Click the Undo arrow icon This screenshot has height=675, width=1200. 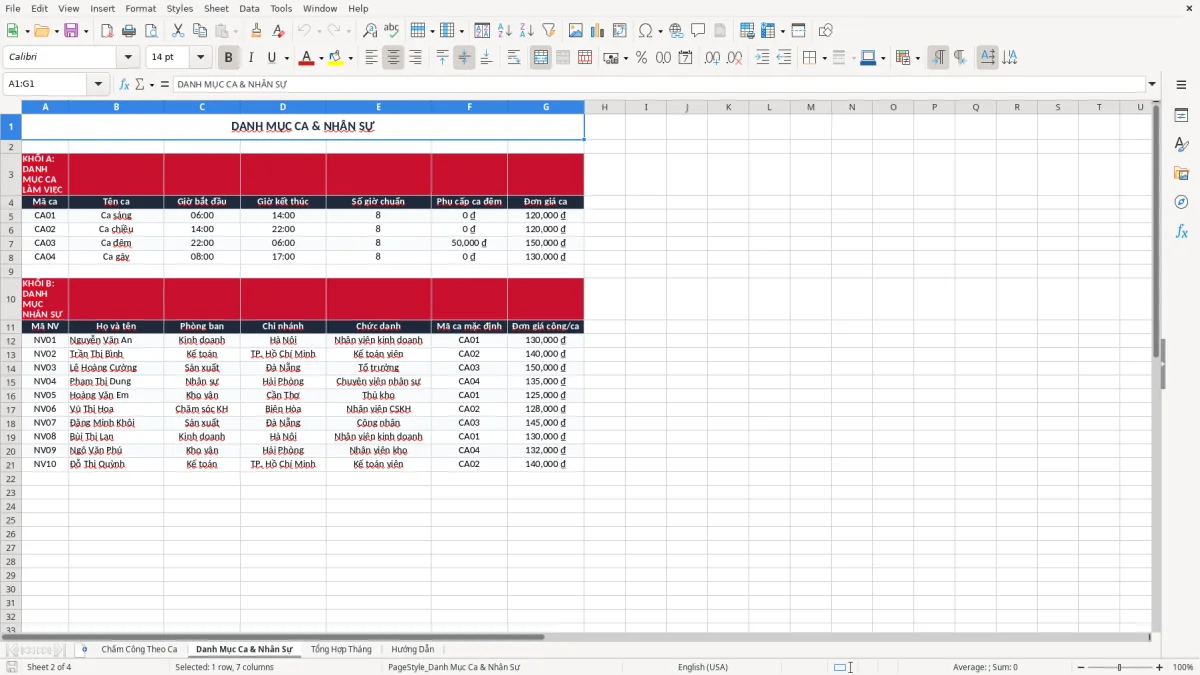click(304, 31)
